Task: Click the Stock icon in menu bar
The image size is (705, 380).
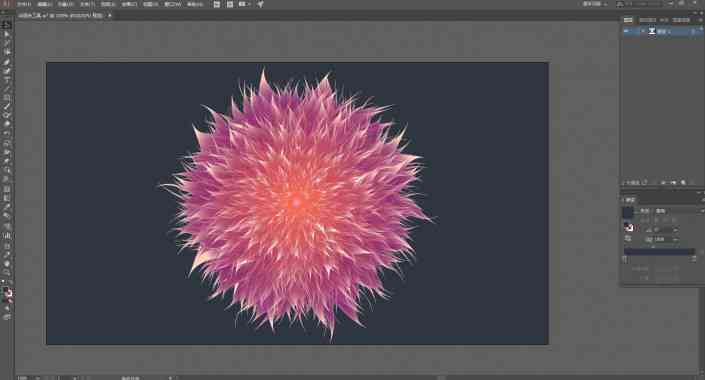Action: click(x=230, y=4)
